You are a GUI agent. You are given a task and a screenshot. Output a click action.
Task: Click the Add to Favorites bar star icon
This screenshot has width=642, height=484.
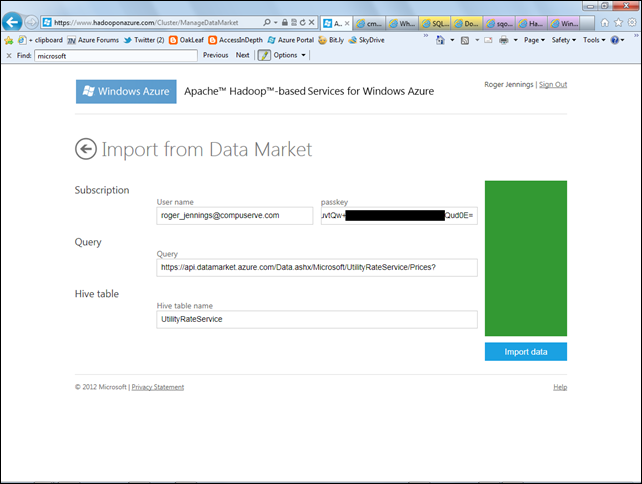coord(9,40)
